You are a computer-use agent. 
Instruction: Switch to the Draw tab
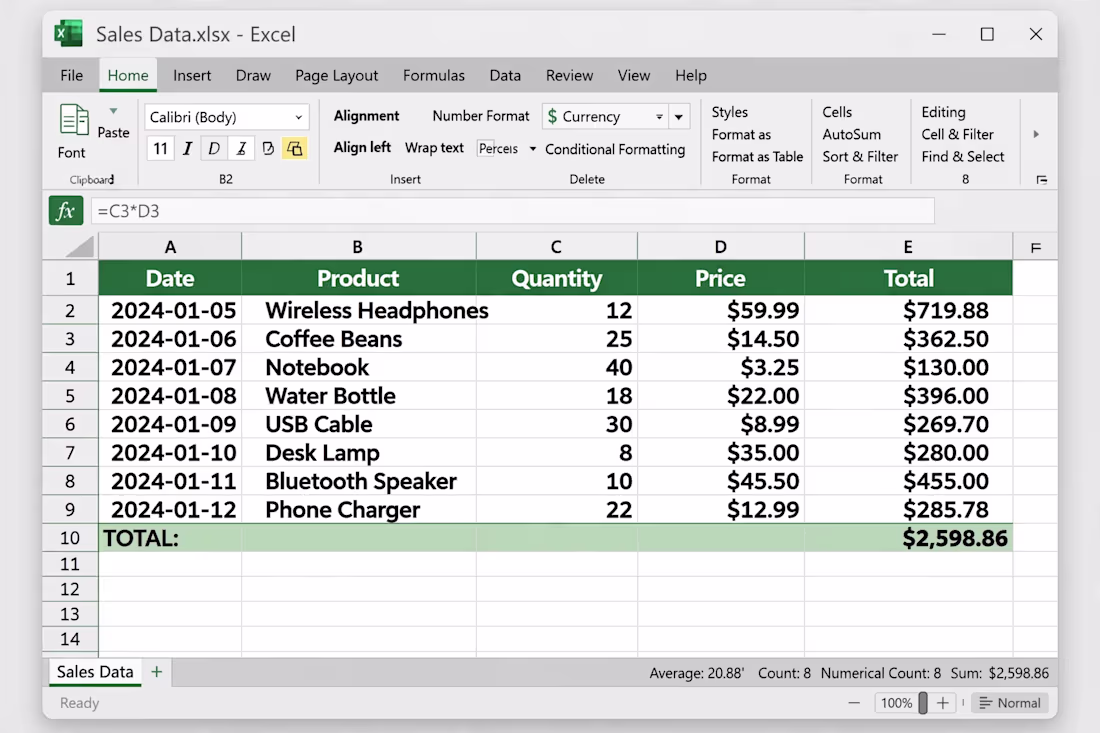[253, 75]
